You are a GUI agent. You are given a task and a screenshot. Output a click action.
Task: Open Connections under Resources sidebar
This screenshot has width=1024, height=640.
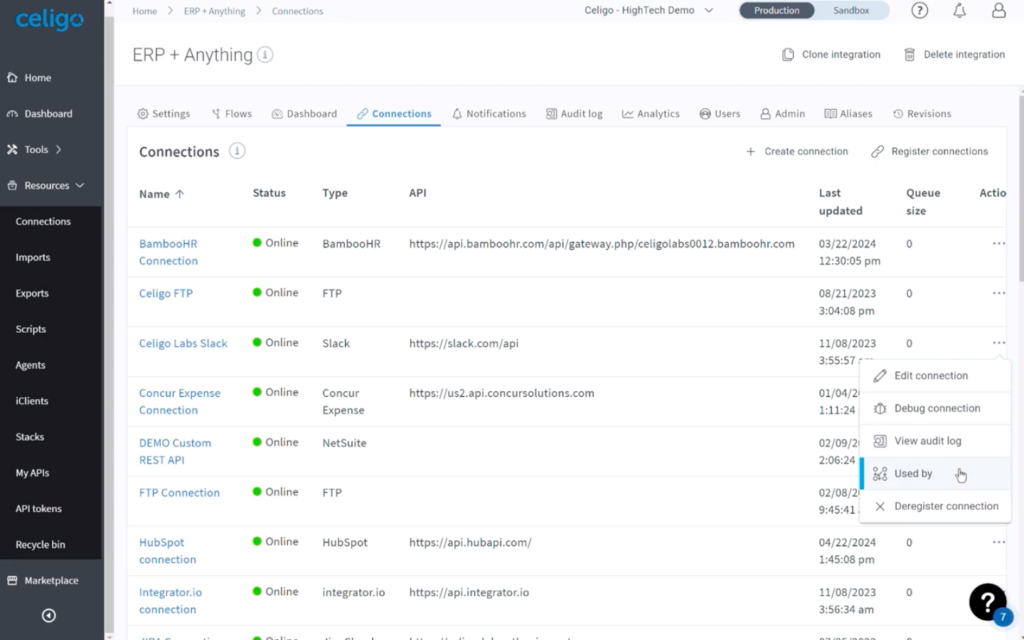43,221
